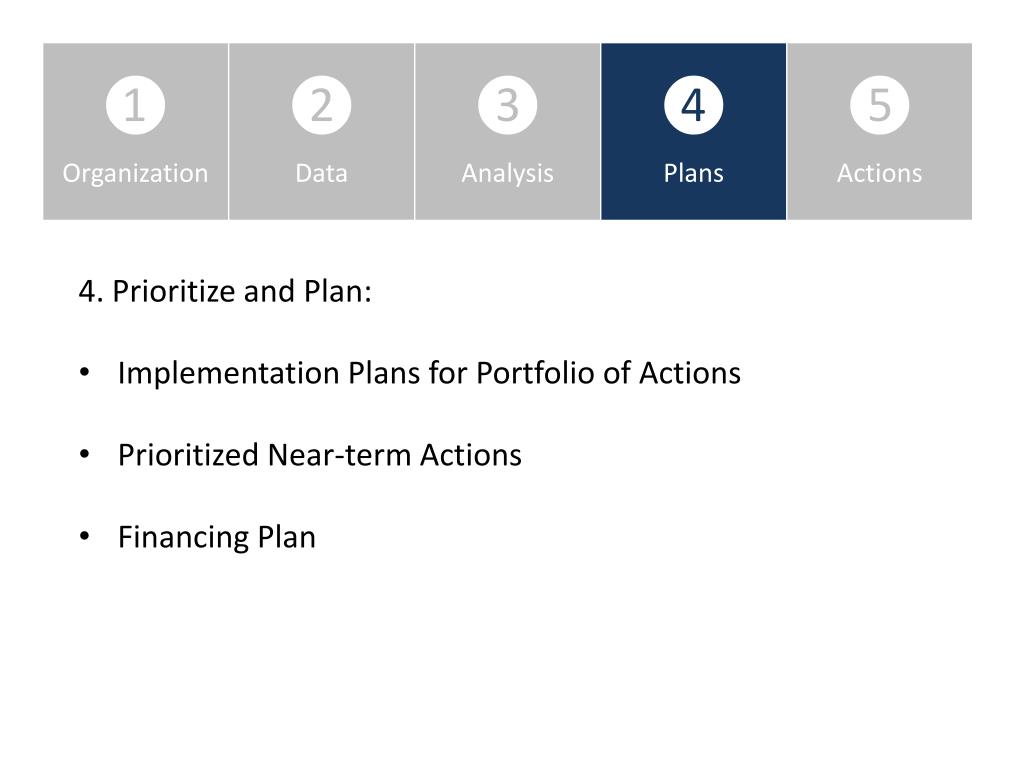The width and height of the screenshot is (1024, 768).
Task: Click the bullet before Financing Plan
Action: tap(84, 536)
